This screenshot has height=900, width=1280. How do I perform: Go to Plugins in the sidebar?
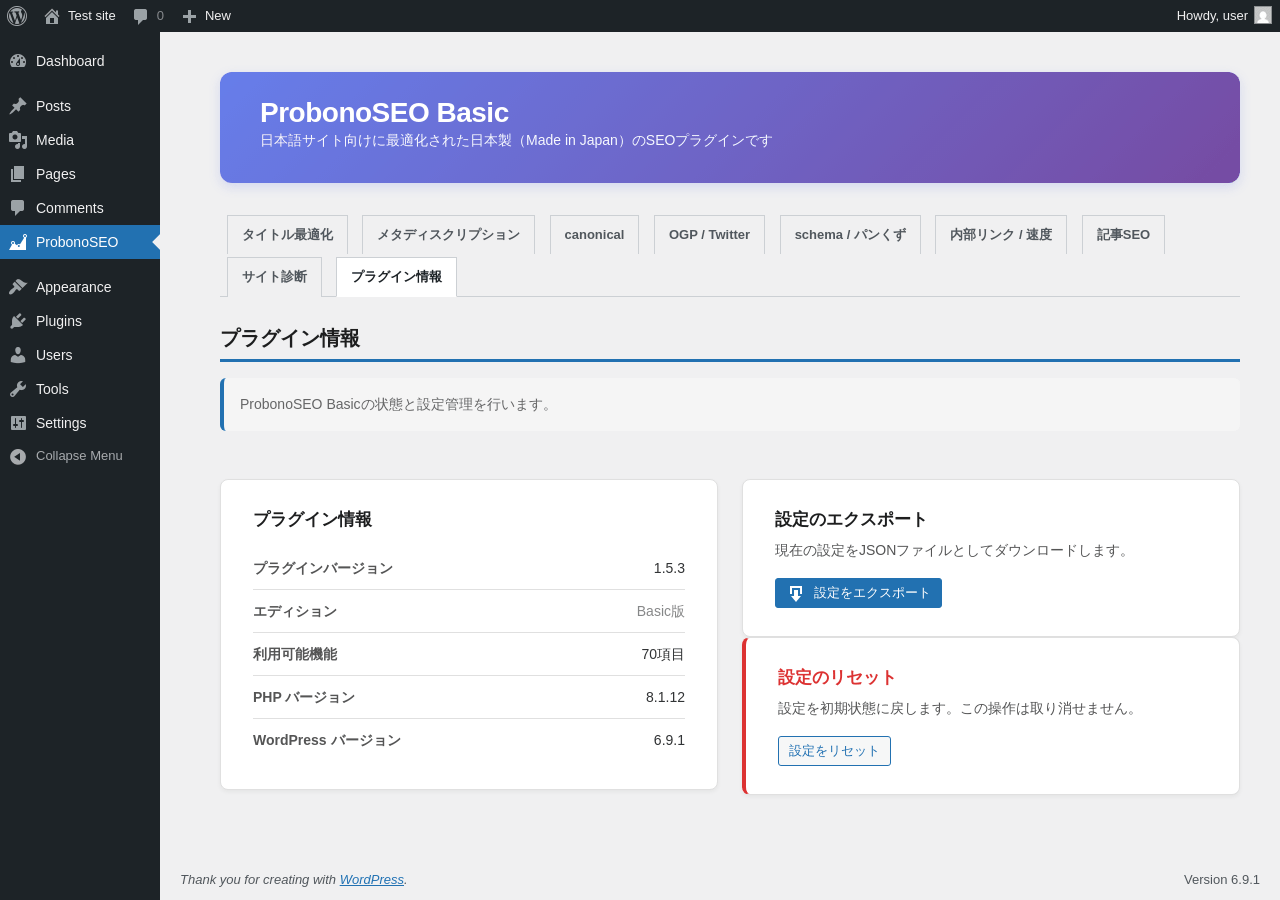click(x=59, y=321)
